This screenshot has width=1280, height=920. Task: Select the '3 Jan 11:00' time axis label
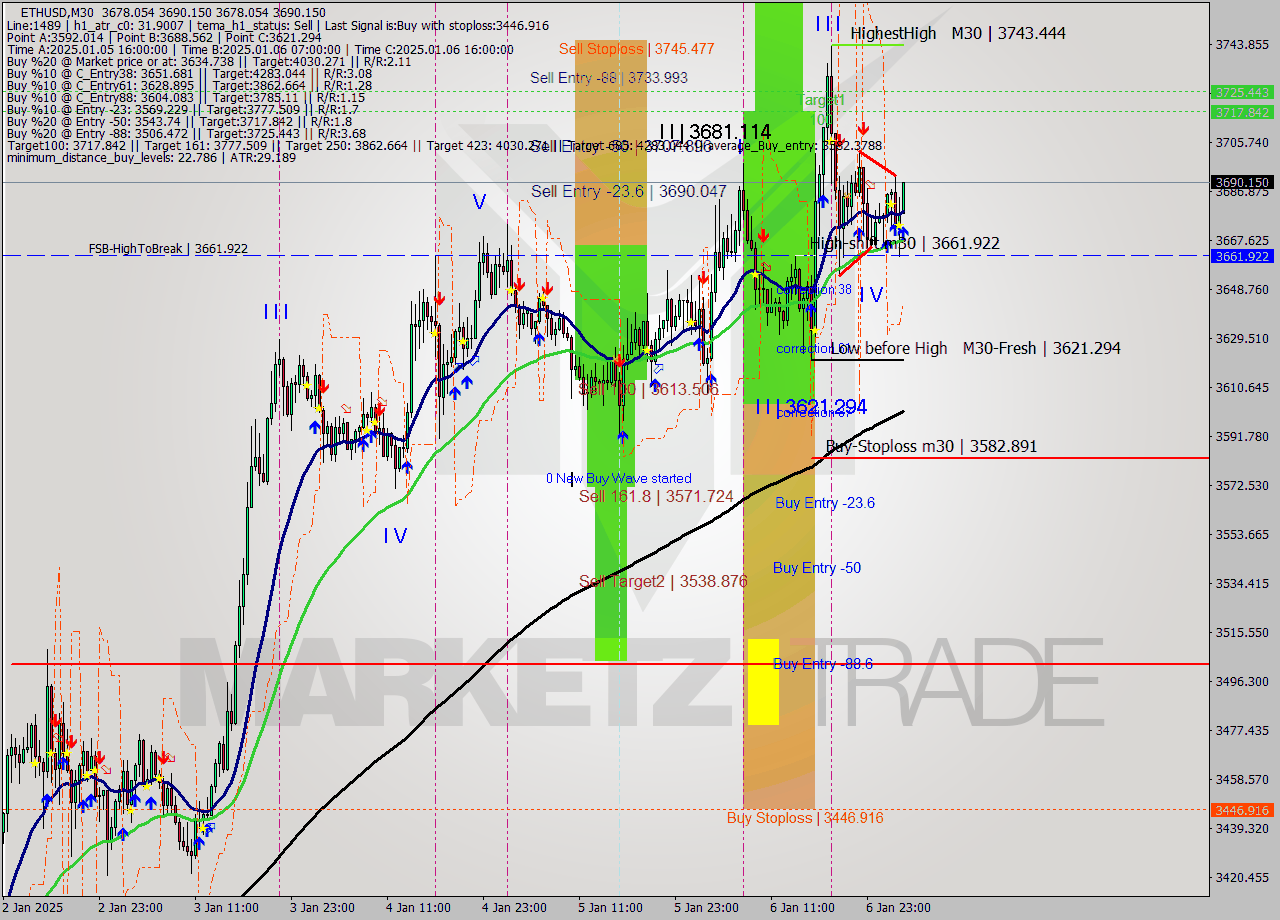[226, 908]
